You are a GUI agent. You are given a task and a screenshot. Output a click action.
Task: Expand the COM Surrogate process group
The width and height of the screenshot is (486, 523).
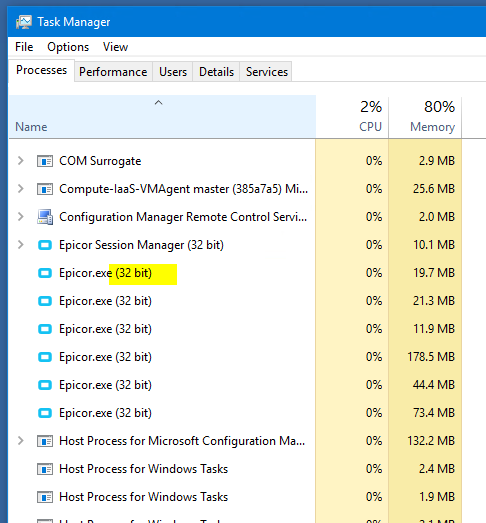[21, 161]
